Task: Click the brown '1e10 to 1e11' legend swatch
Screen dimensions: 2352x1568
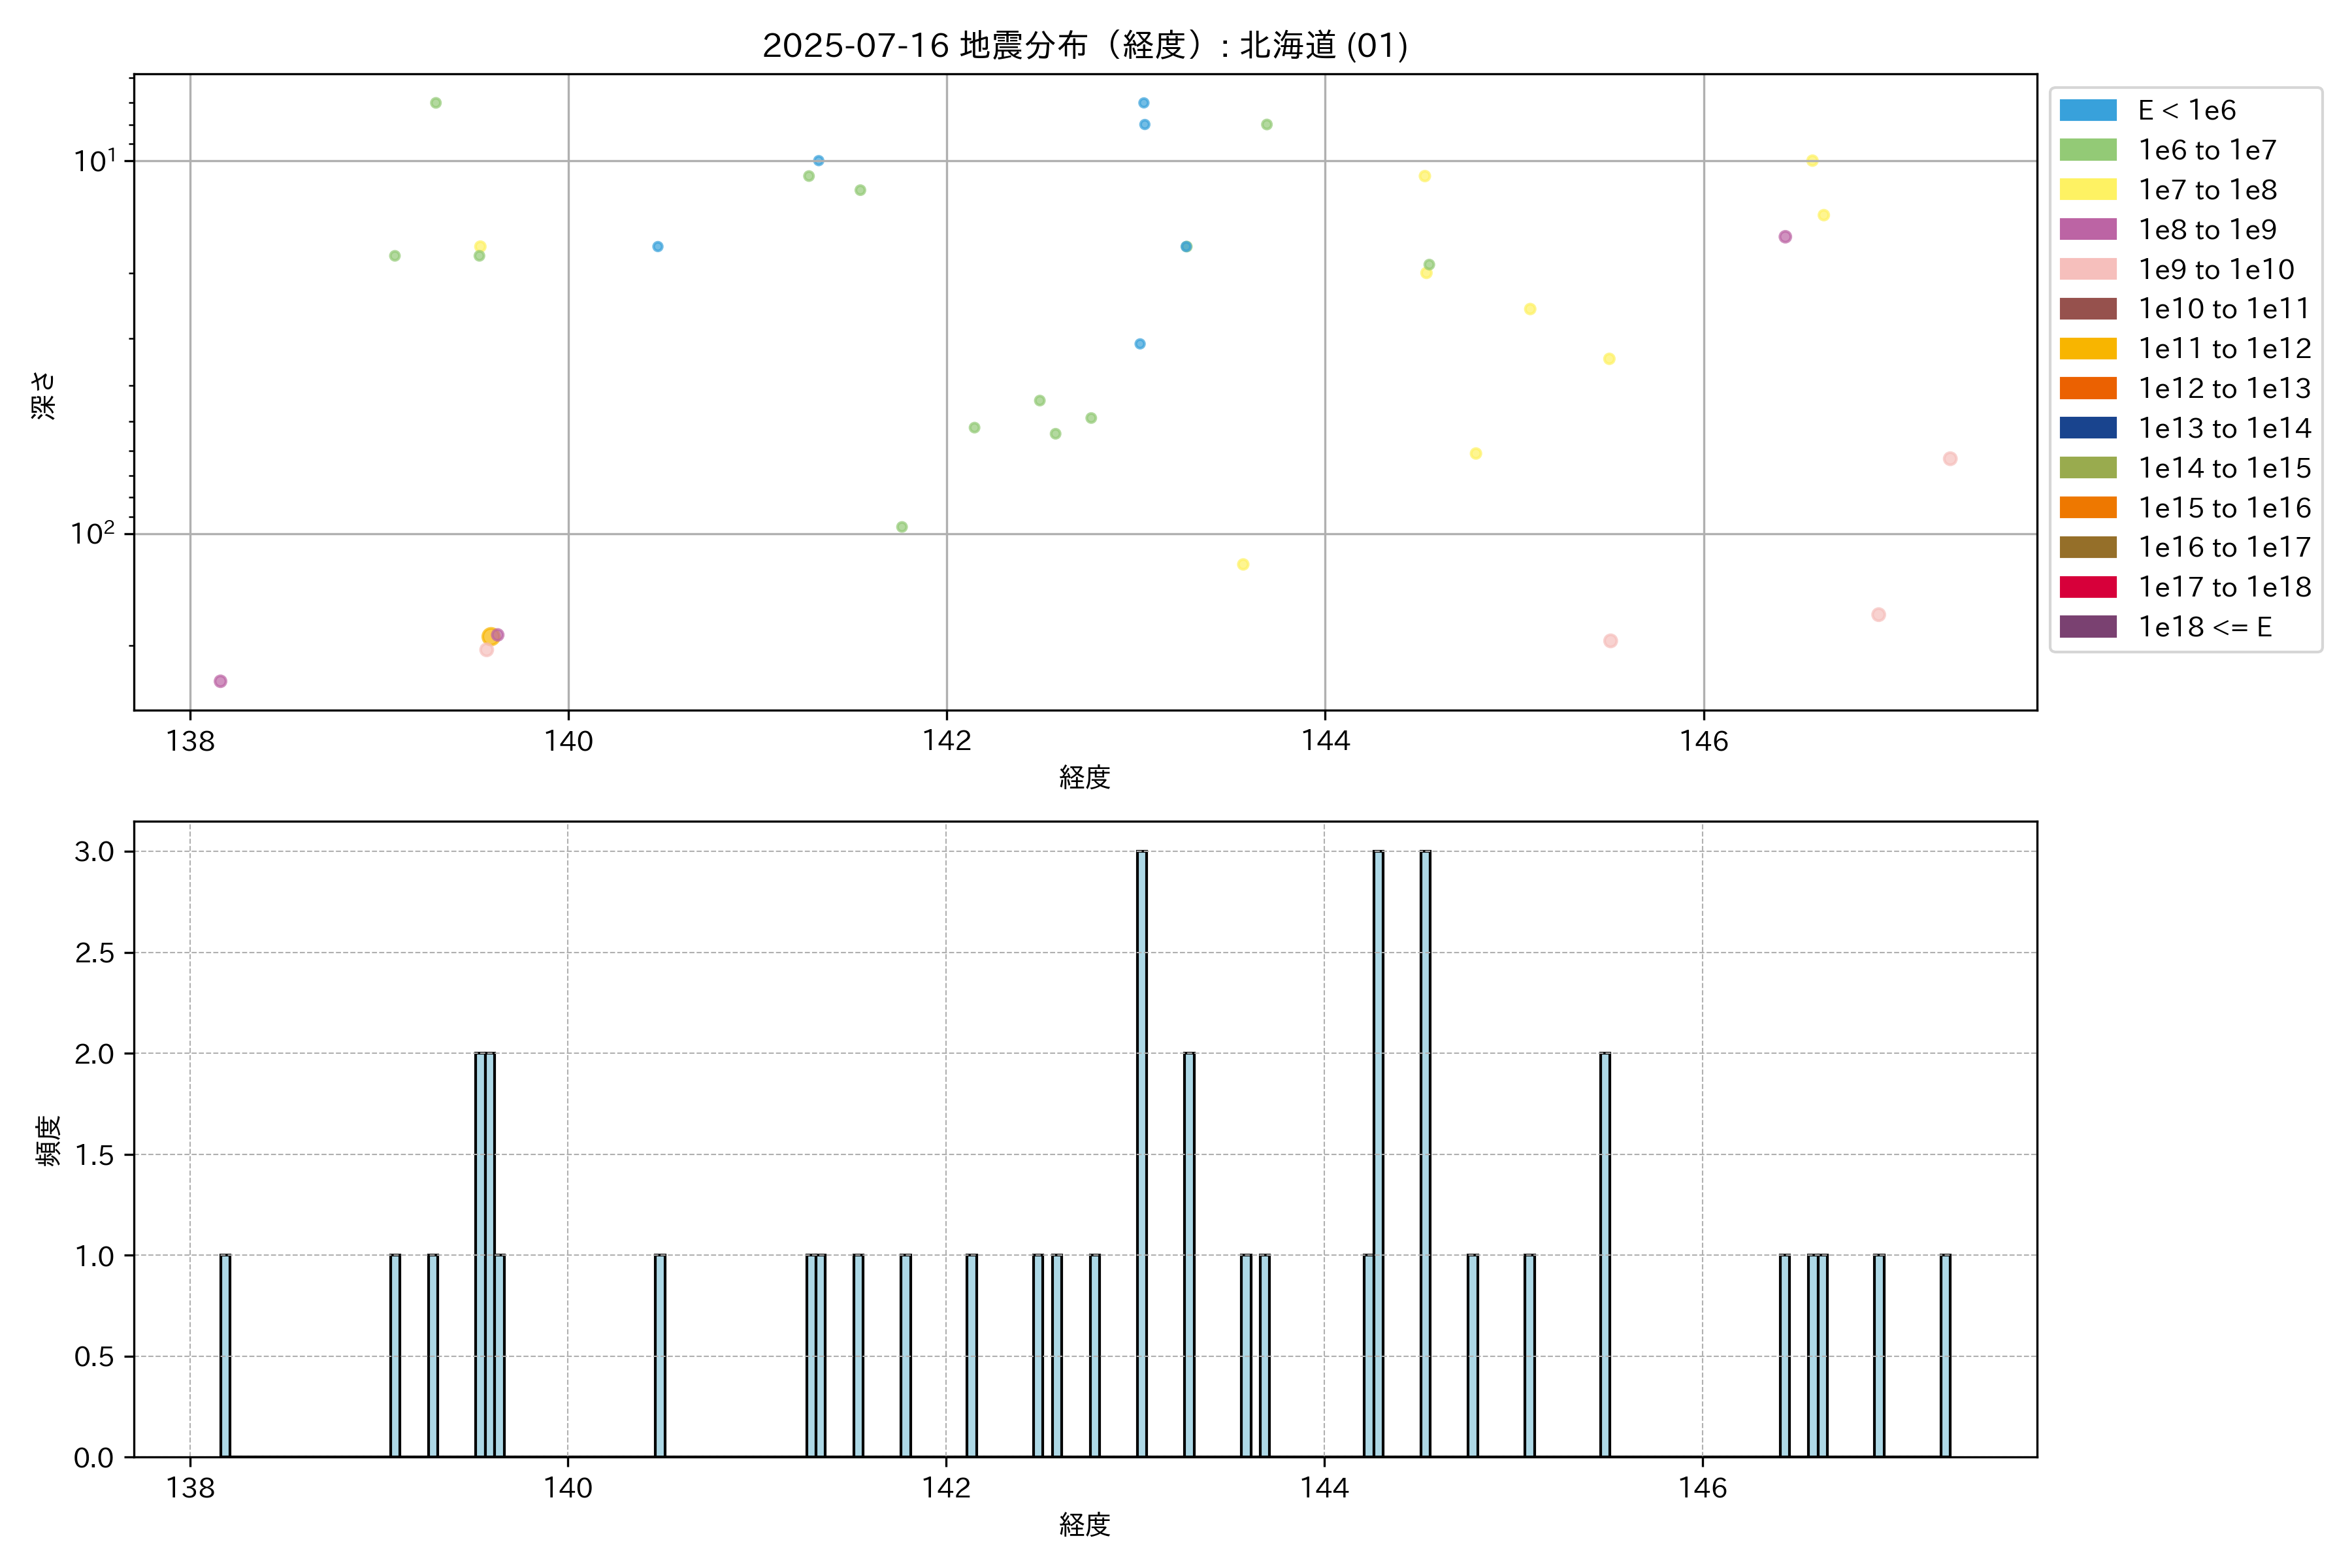Action: [2087, 309]
